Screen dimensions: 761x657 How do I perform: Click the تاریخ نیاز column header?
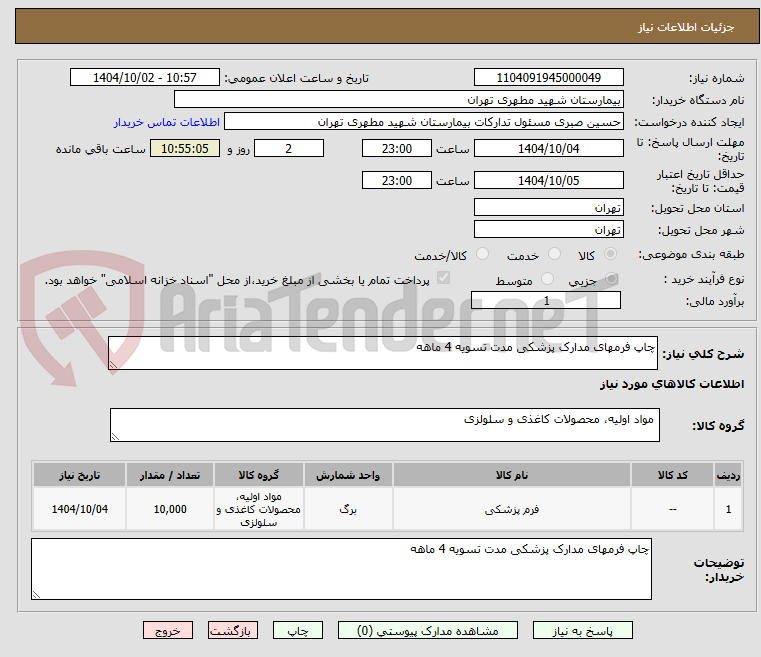tap(80, 475)
